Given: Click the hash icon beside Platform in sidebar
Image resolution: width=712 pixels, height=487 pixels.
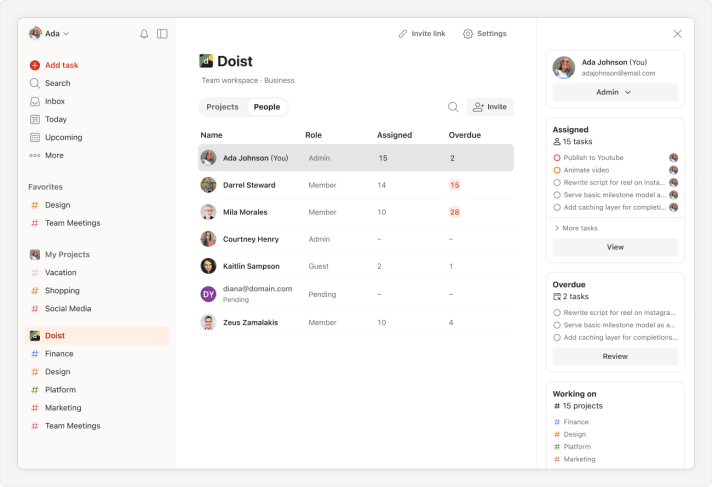Looking at the screenshot, I should point(35,390).
